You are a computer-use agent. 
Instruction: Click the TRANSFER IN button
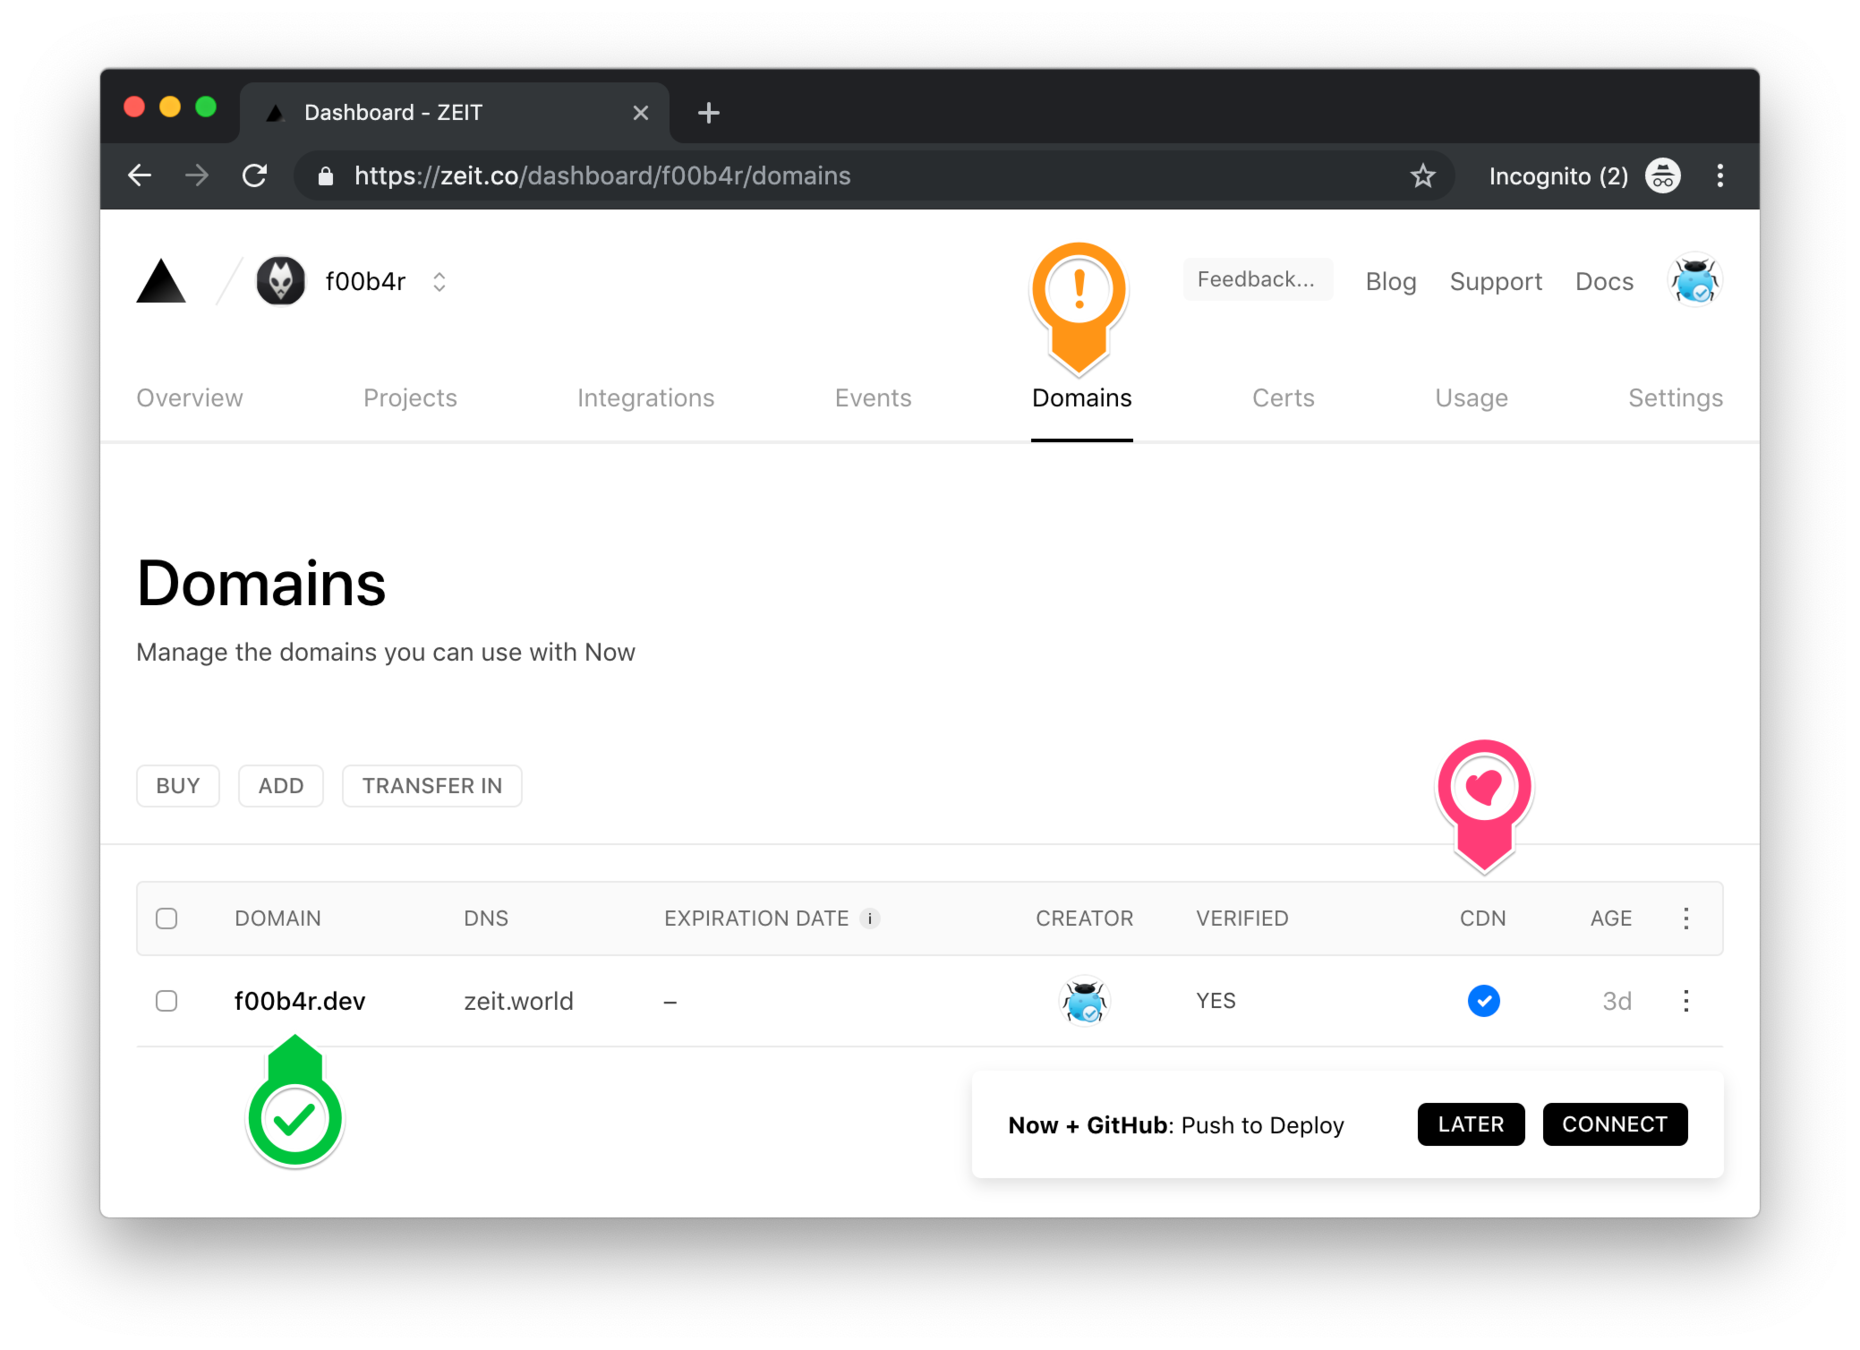pyautogui.click(x=432, y=786)
